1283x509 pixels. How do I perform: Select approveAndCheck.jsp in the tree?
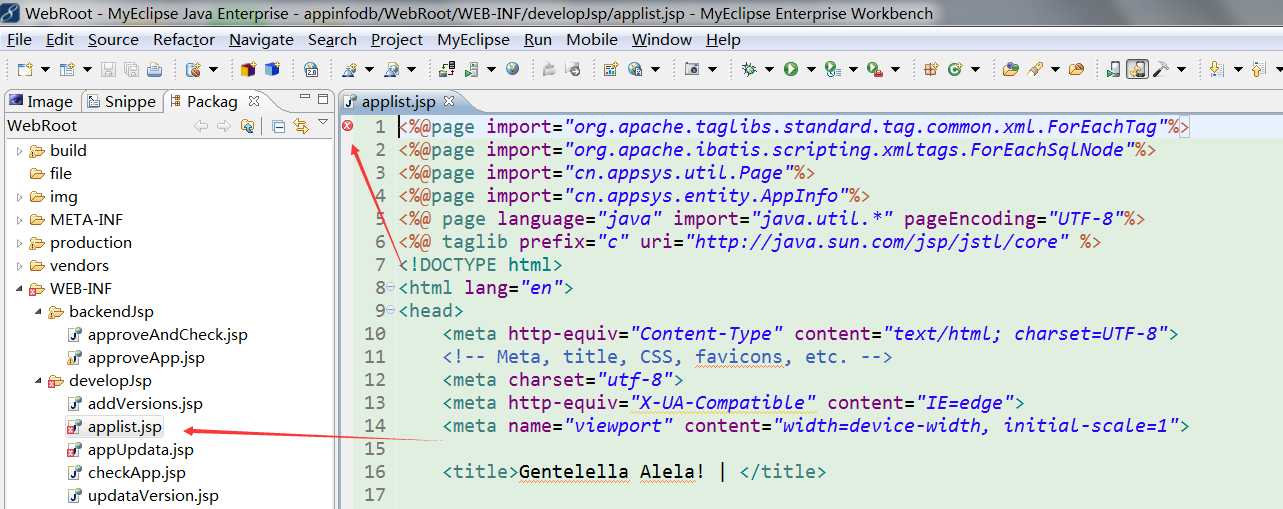coord(167,335)
